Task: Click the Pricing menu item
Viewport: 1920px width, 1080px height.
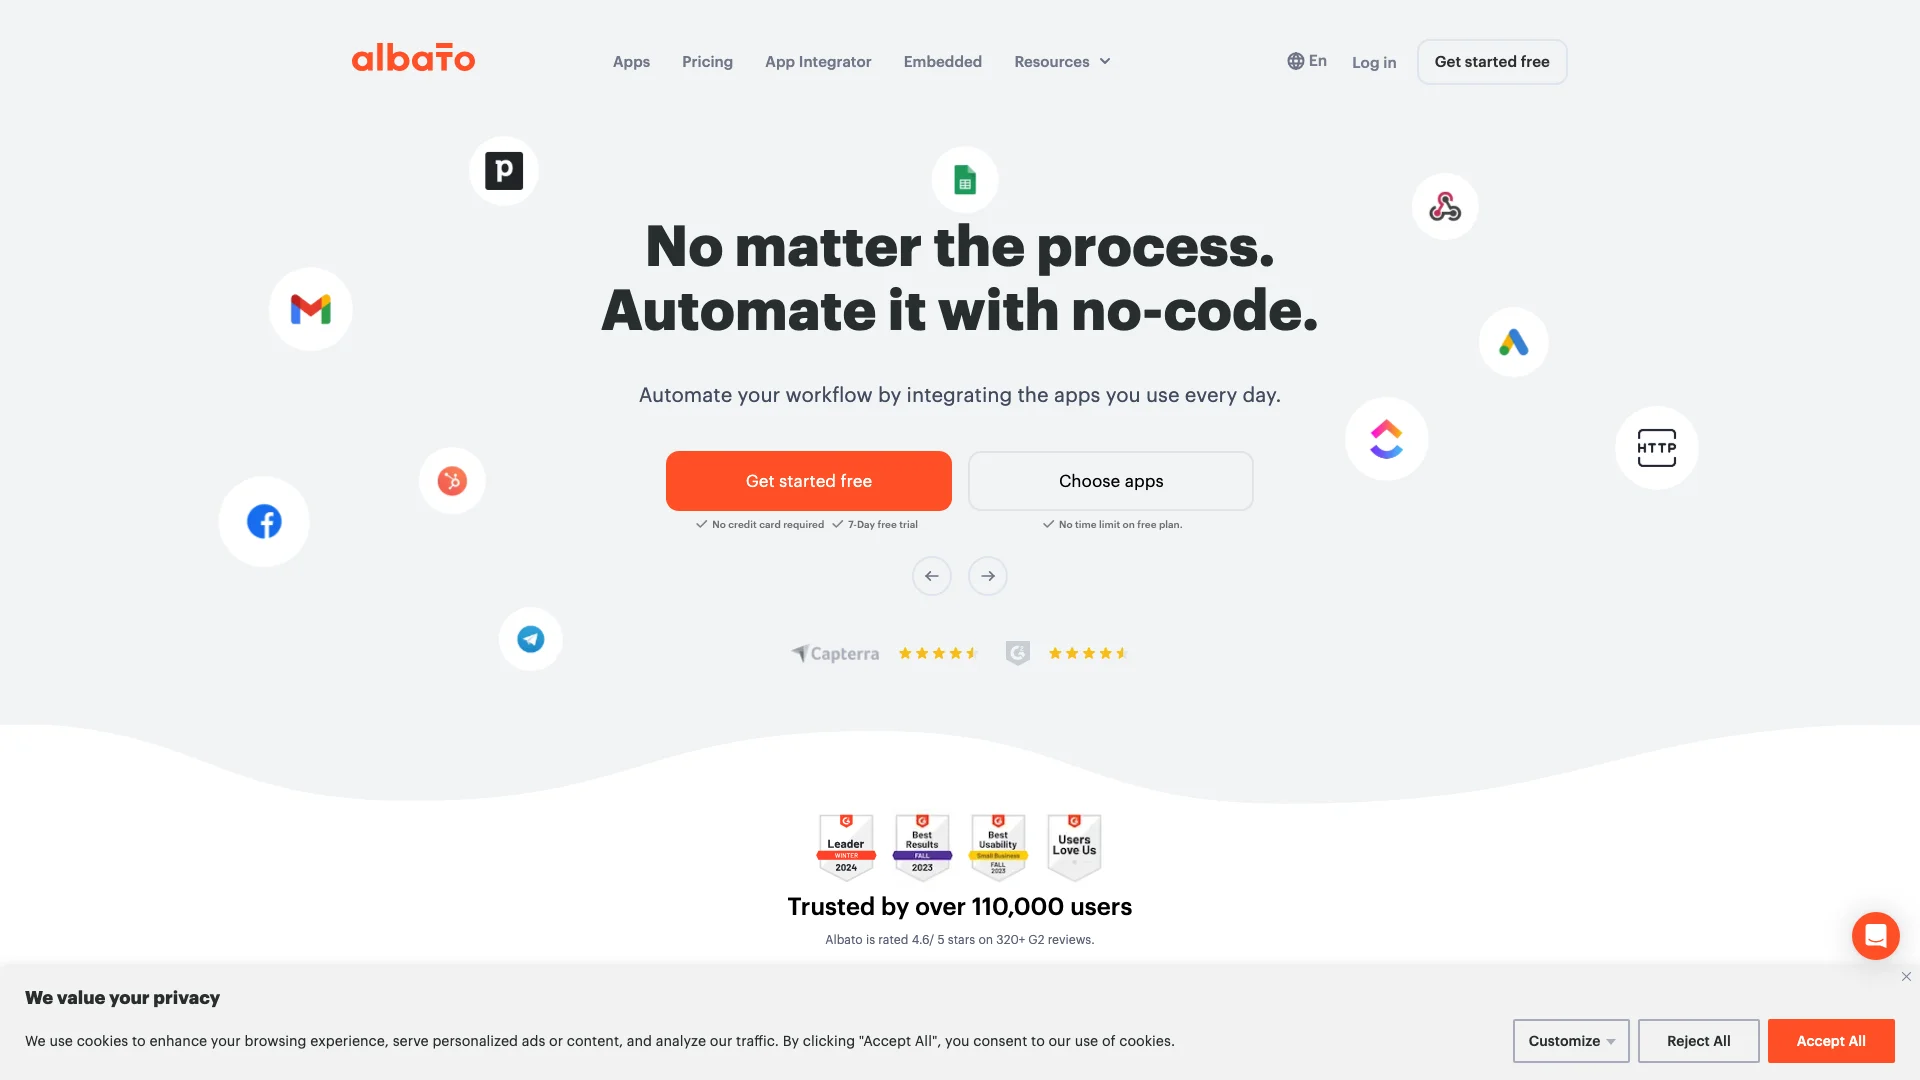Action: [x=707, y=62]
